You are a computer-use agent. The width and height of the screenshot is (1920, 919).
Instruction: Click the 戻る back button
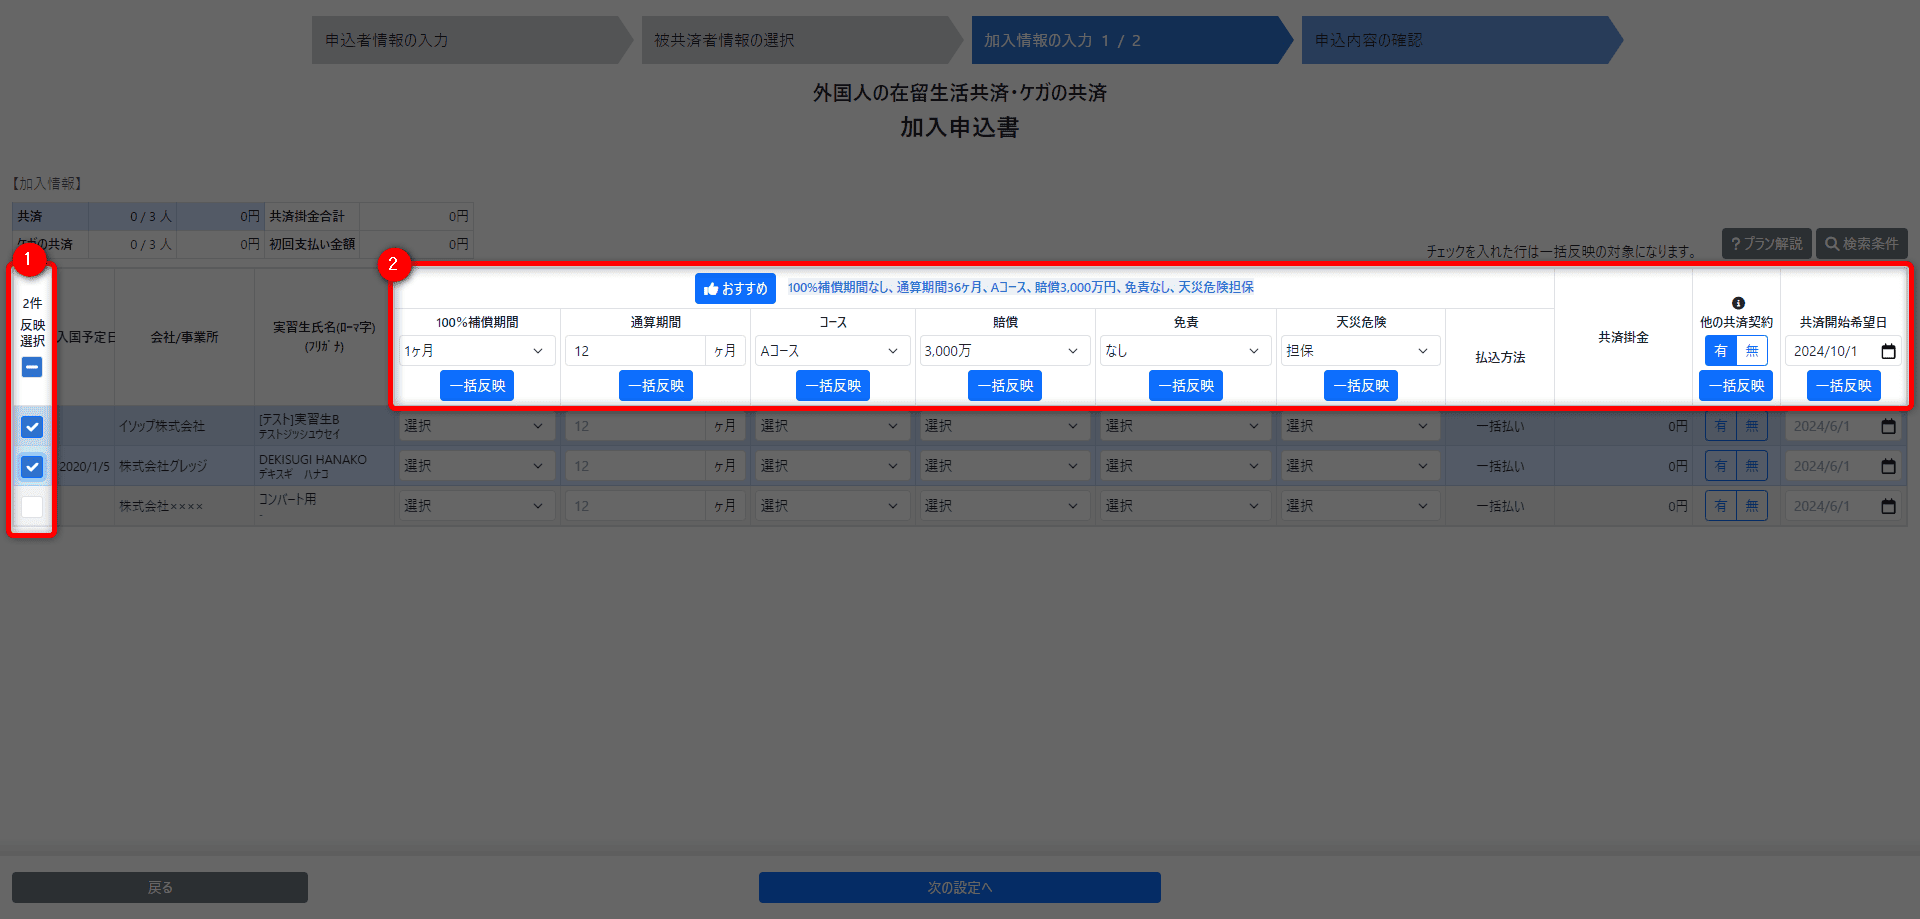pyautogui.click(x=160, y=887)
